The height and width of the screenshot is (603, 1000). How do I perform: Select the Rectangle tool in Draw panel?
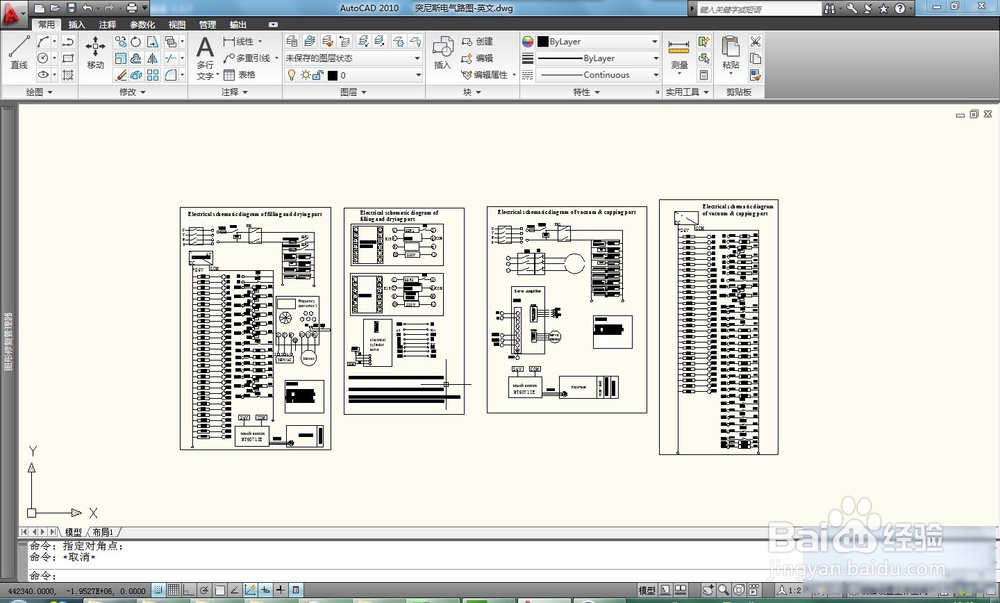(68, 58)
